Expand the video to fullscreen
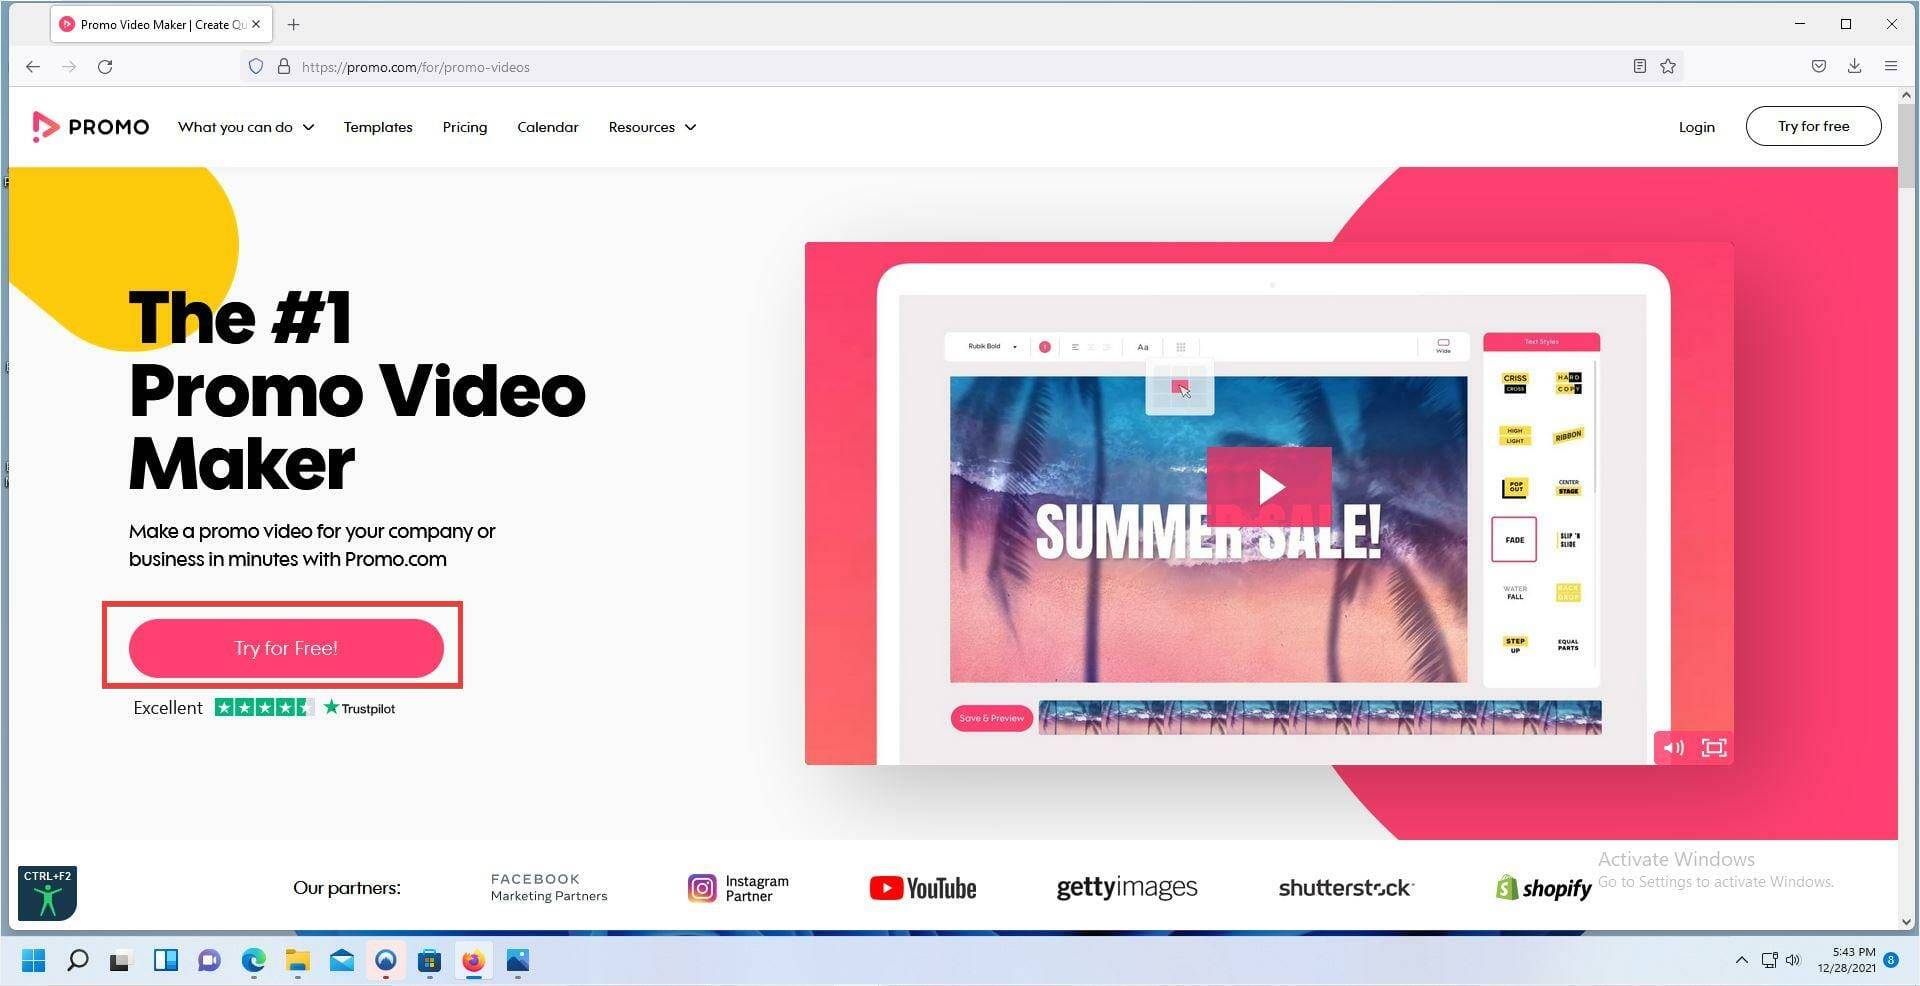Viewport: 1920px width, 986px height. click(1714, 748)
